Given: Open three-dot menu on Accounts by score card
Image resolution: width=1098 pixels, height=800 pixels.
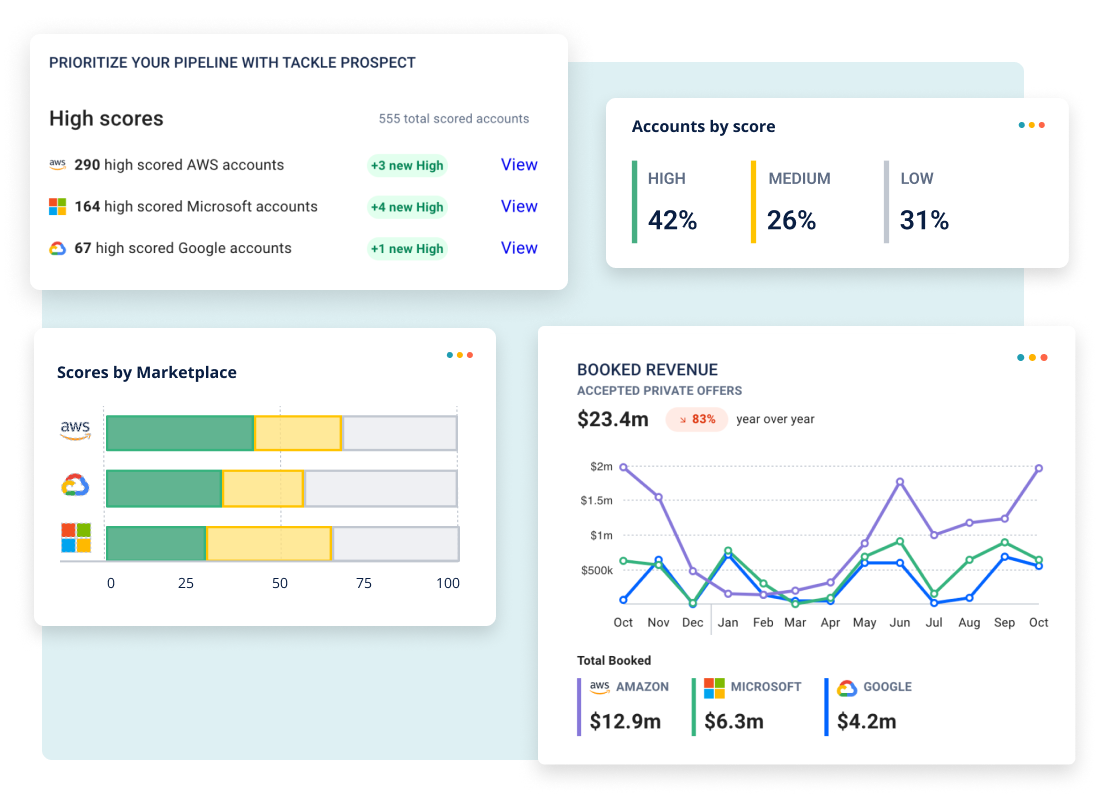Looking at the screenshot, I should coord(1031,125).
